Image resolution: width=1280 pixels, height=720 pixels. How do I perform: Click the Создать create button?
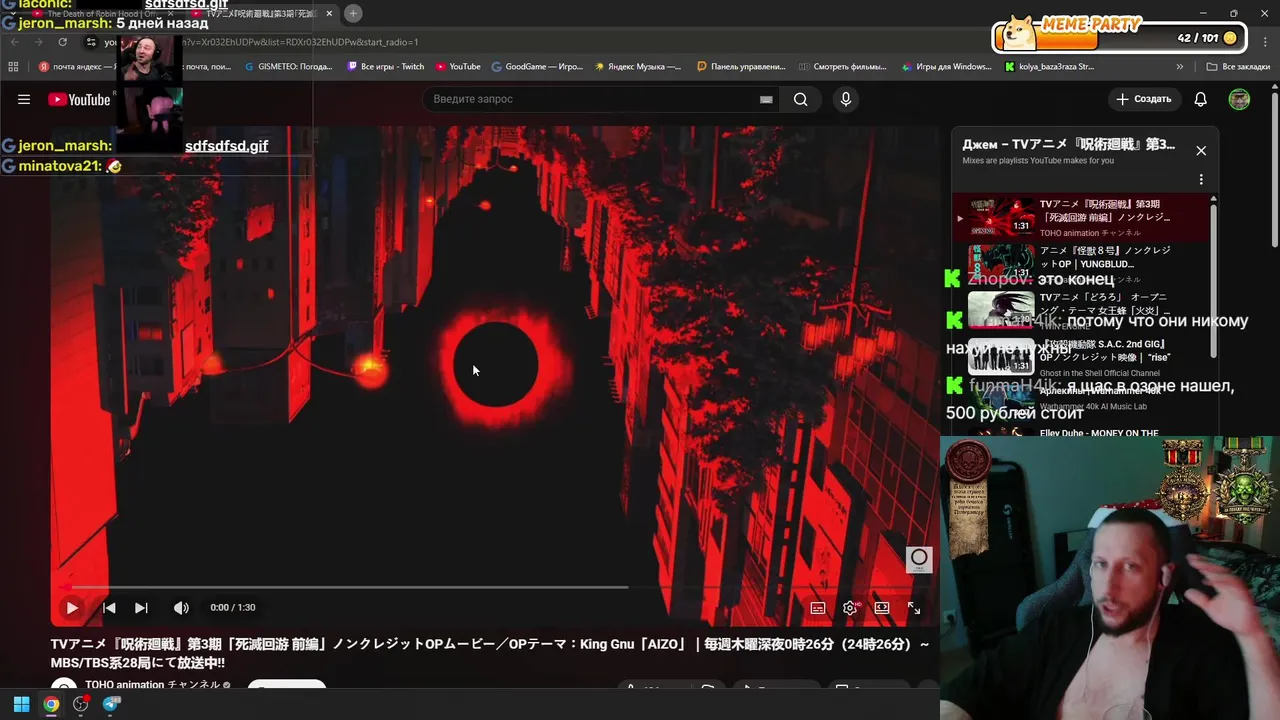click(1143, 99)
